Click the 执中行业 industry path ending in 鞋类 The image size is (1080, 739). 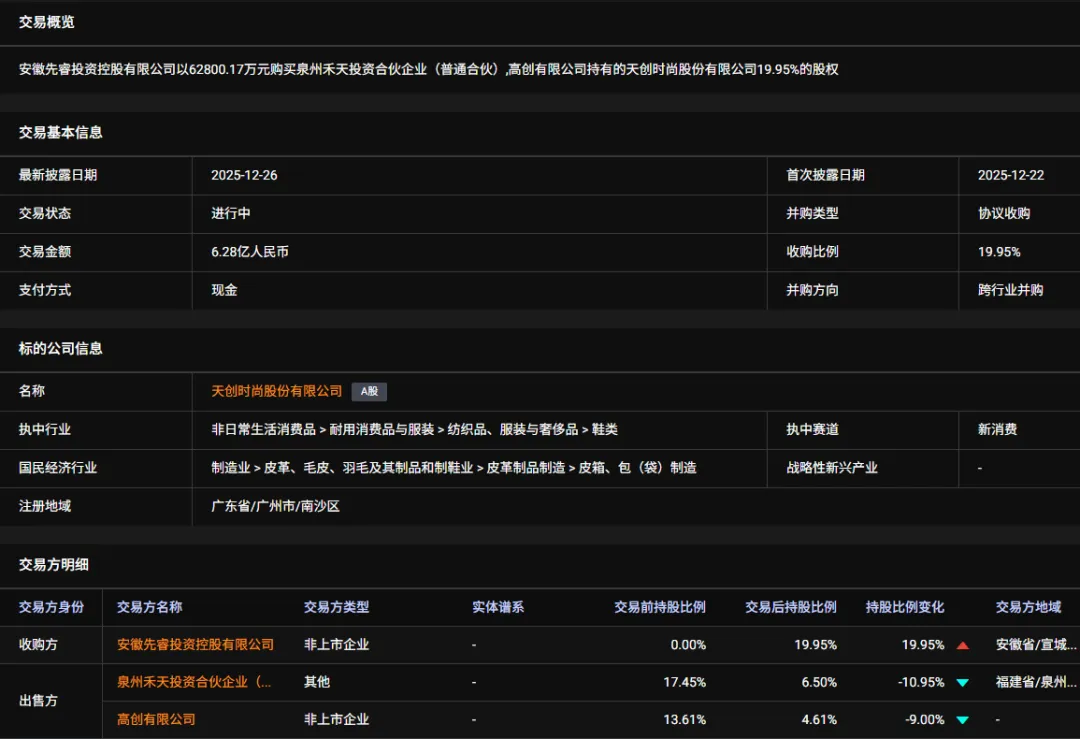pyautogui.click(x=415, y=430)
